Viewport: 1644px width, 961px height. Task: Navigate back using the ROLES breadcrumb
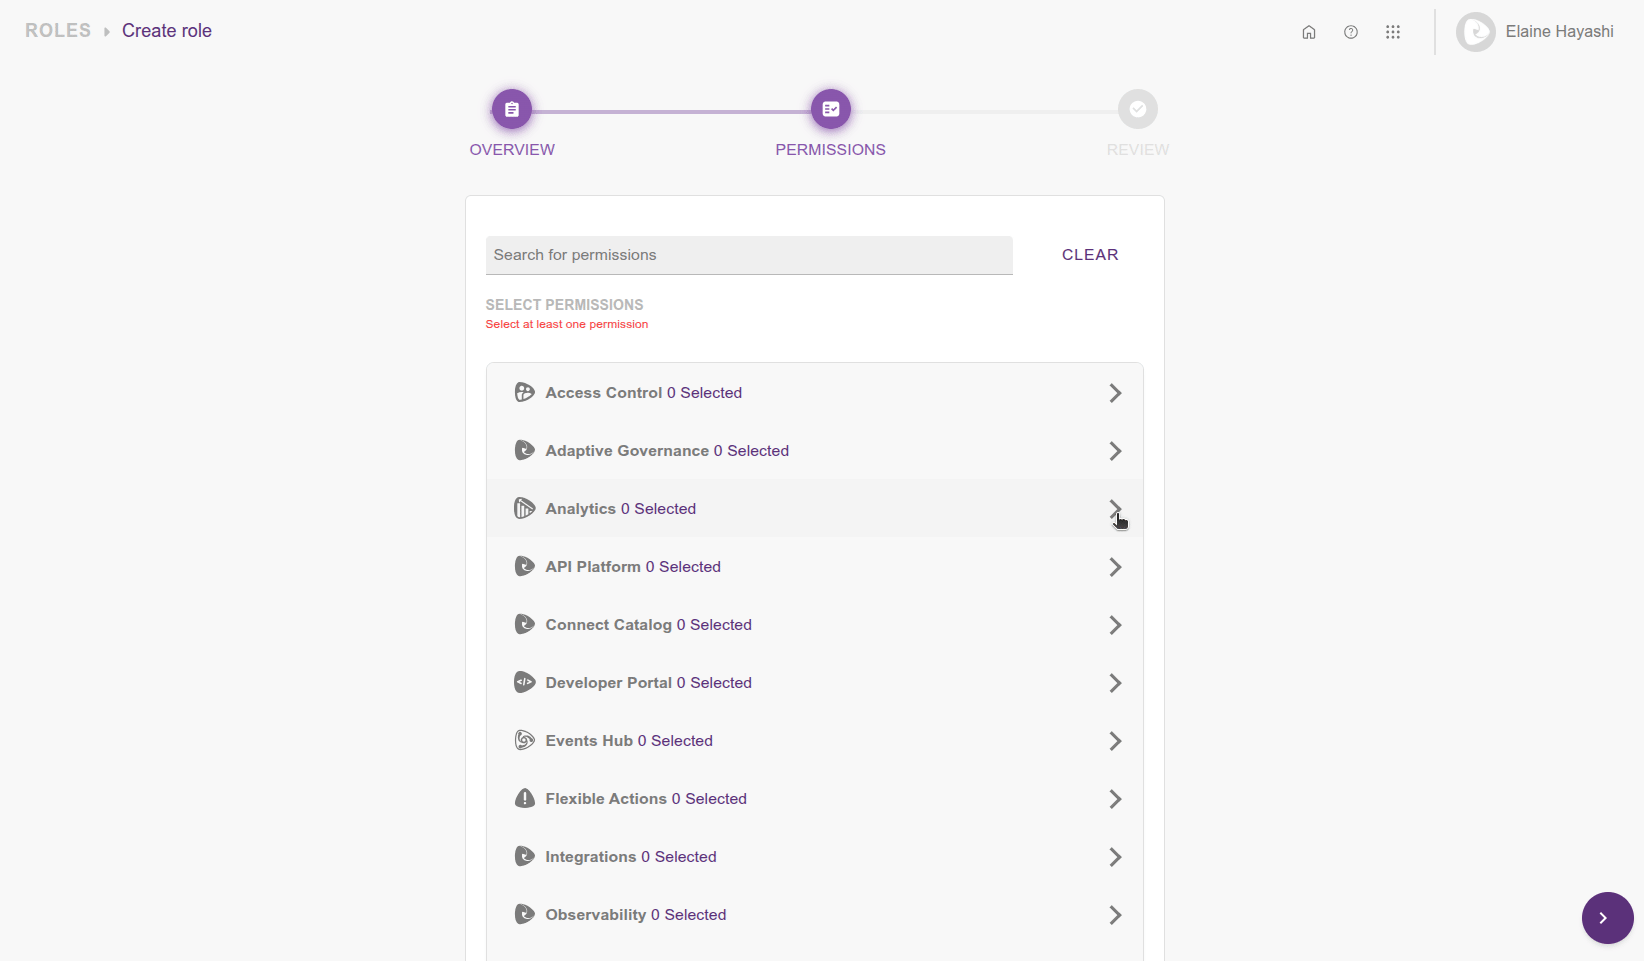tap(57, 30)
